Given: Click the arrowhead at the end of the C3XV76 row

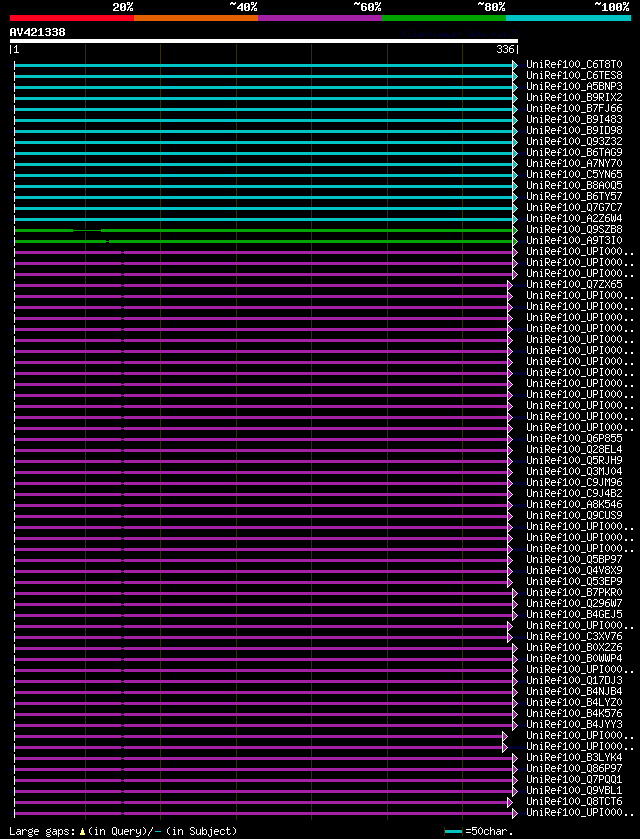Looking at the screenshot, I should 510,637.
